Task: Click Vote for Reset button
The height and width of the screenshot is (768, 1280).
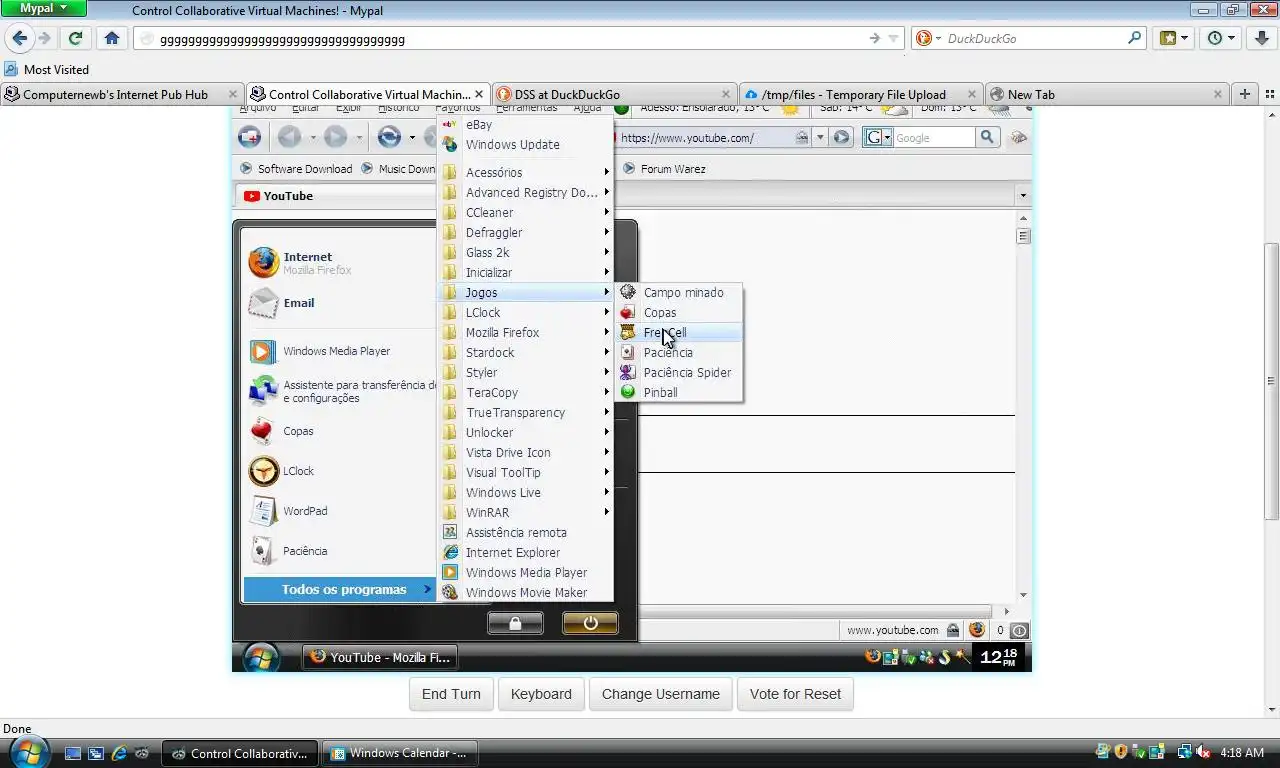Action: [x=795, y=694]
